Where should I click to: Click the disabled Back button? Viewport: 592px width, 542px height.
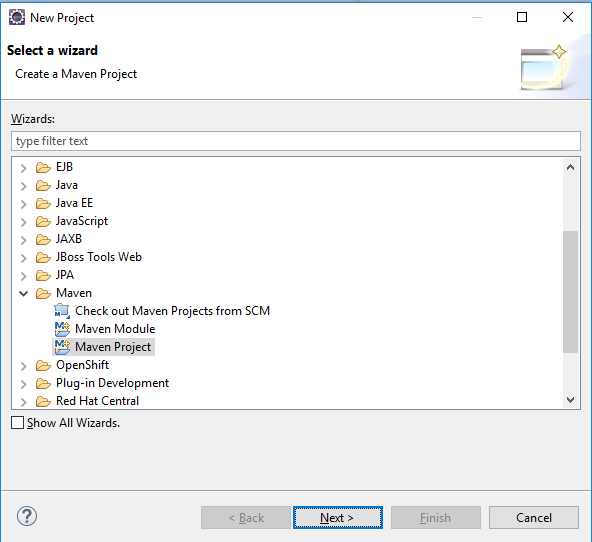(x=246, y=517)
